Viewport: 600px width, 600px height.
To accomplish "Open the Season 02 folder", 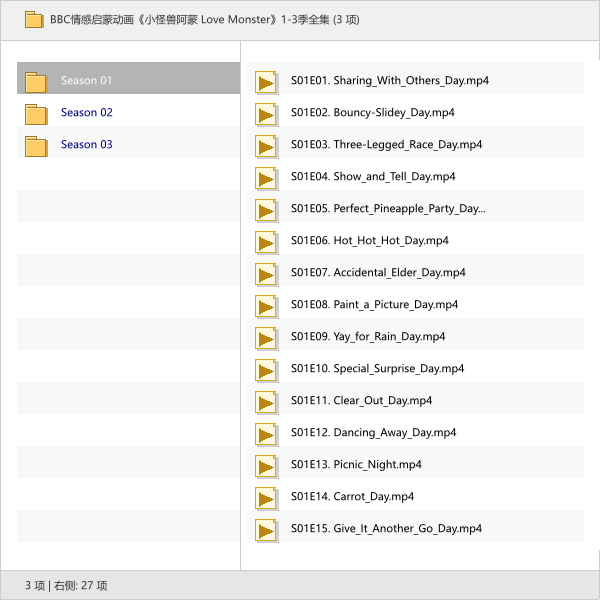I will click(x=86, y=113).
